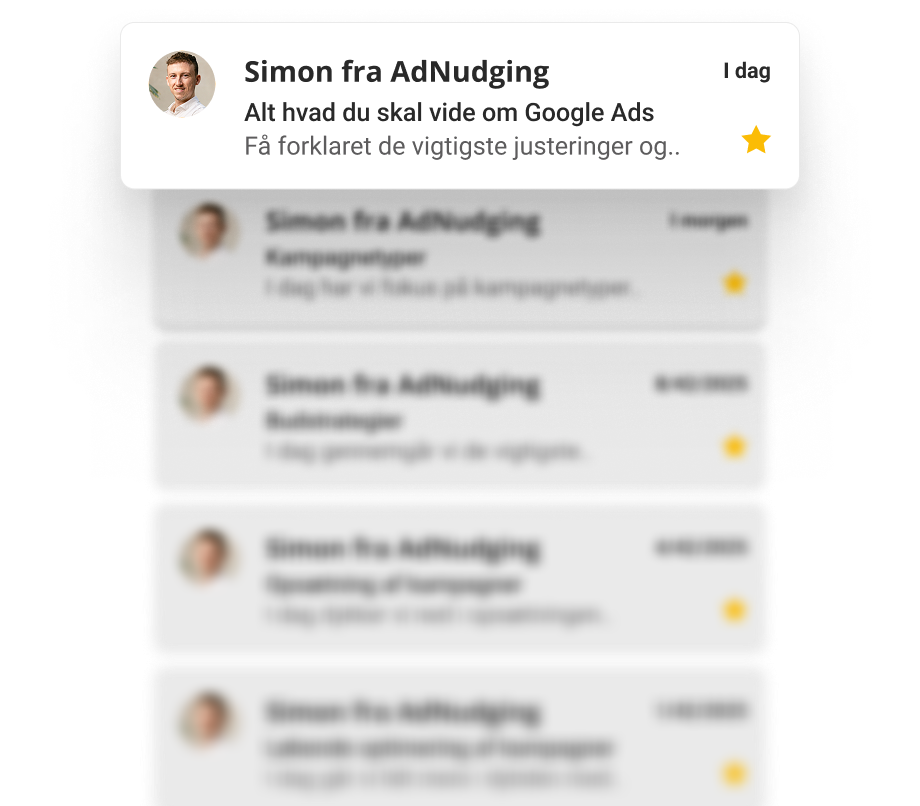Open the 'Opsætning af kampagner' subject line
This screenshot has height=806, width=920.
[393, 584]
